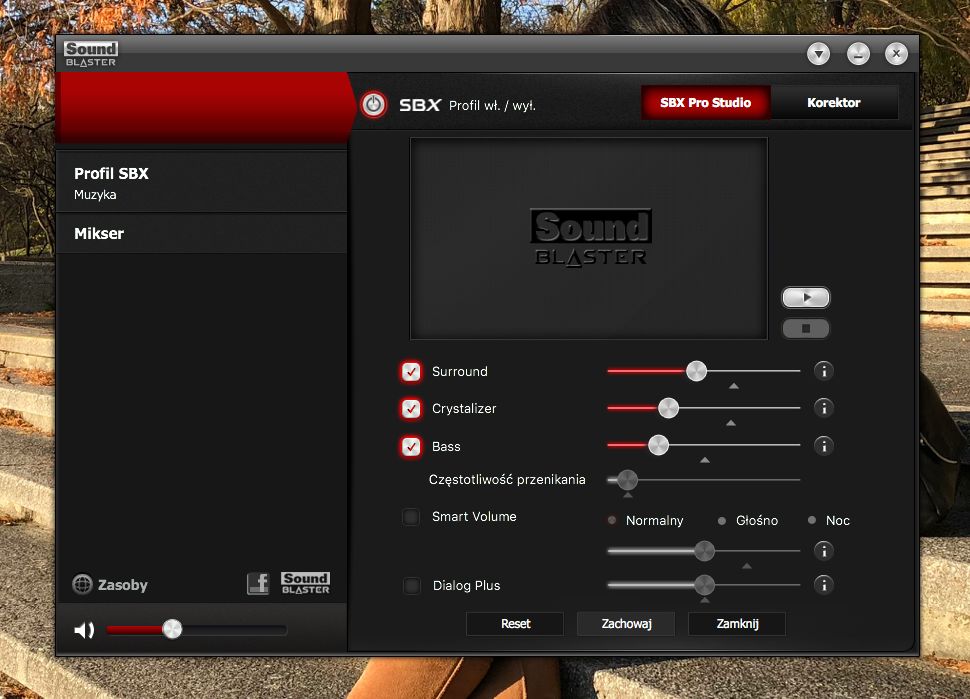Disable the Crystalizer checkbox
The image size is (970, 699).
pyautogui.click(x=411, y=409)
